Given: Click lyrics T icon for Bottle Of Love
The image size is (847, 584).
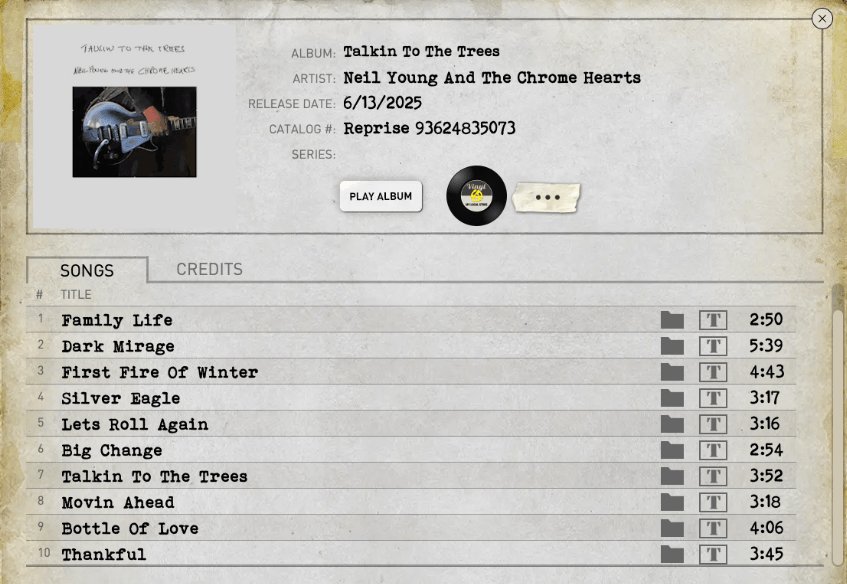Looking at the screenshot, I should point(713,528).
